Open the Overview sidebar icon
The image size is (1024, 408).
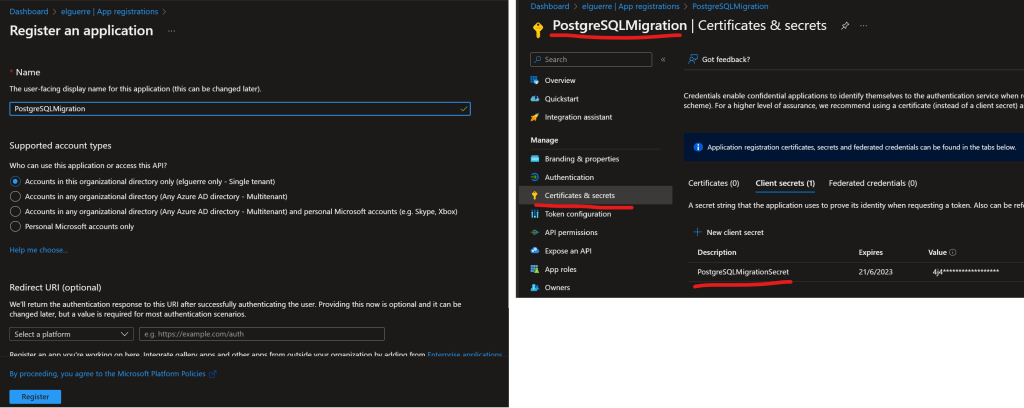pos(535,80)
